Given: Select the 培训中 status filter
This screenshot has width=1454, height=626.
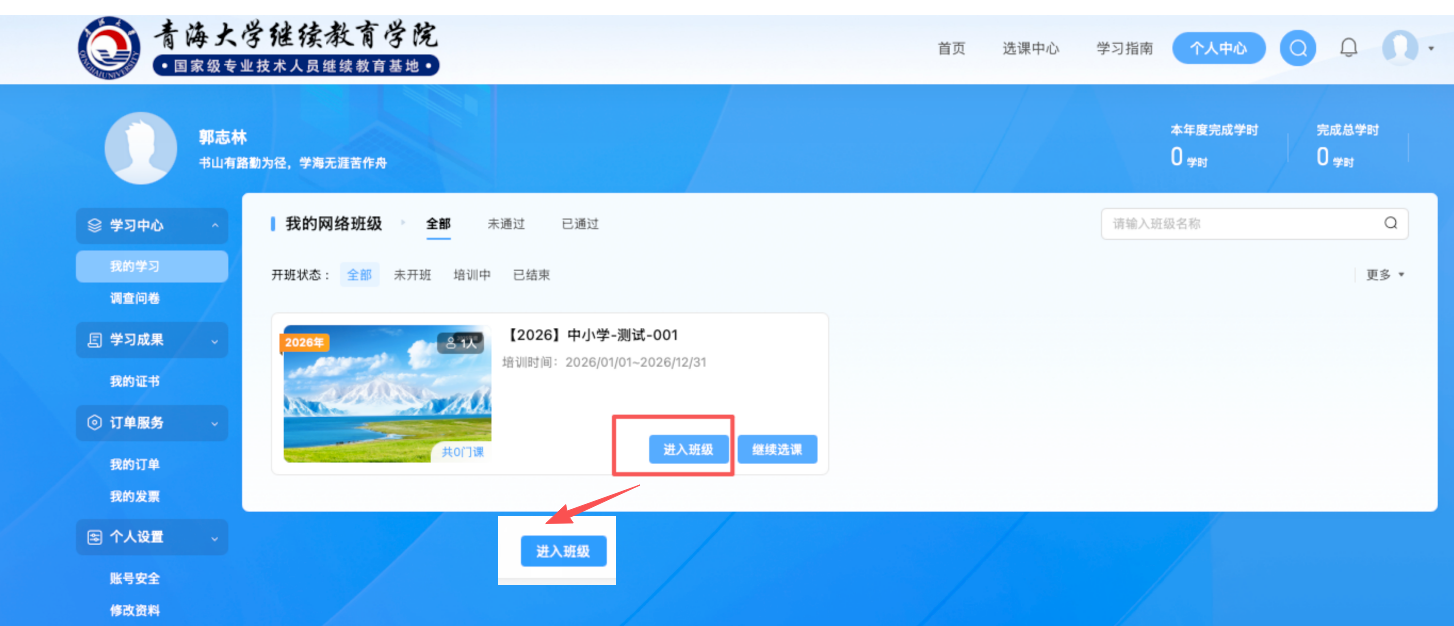Looking at the screenshot, I should pos(472,275).
